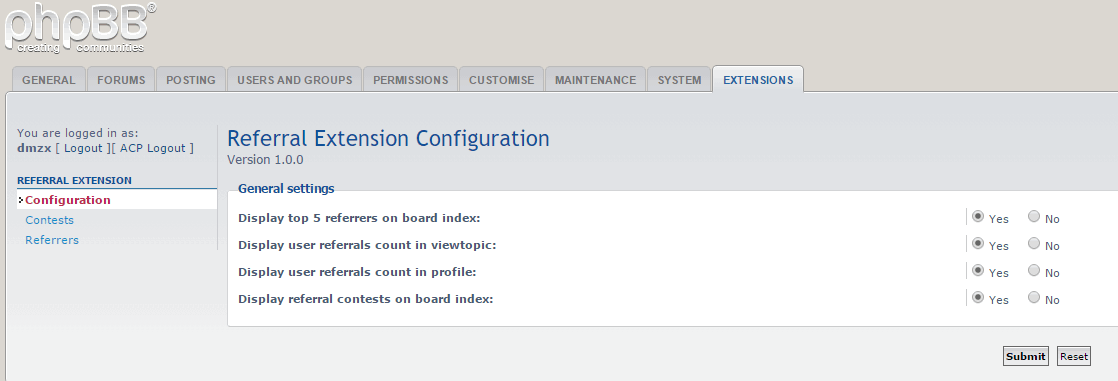Select No for top 5 referrers display
Viewport: 1118px width, 381px height.
pos(1034,217)
